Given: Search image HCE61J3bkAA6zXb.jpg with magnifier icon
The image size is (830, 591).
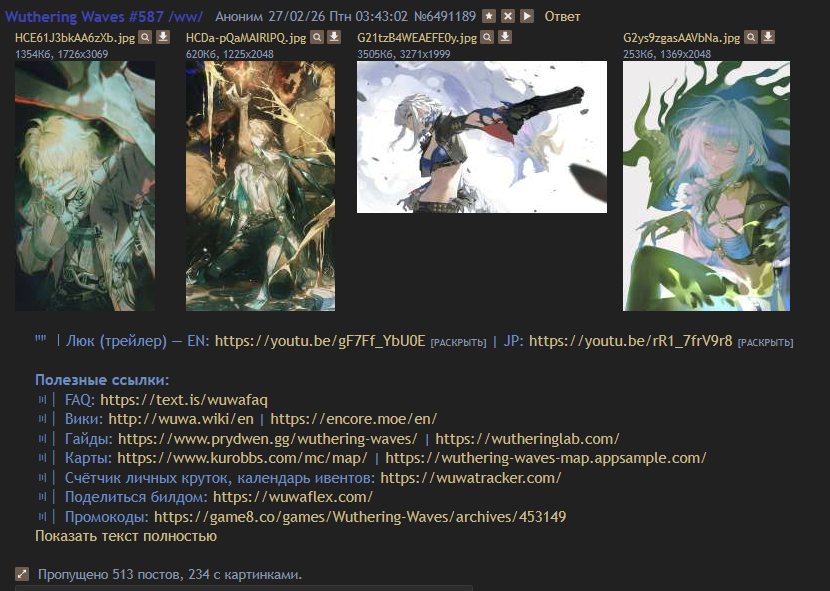Looking at the screenshot, I should pos(145,37).
